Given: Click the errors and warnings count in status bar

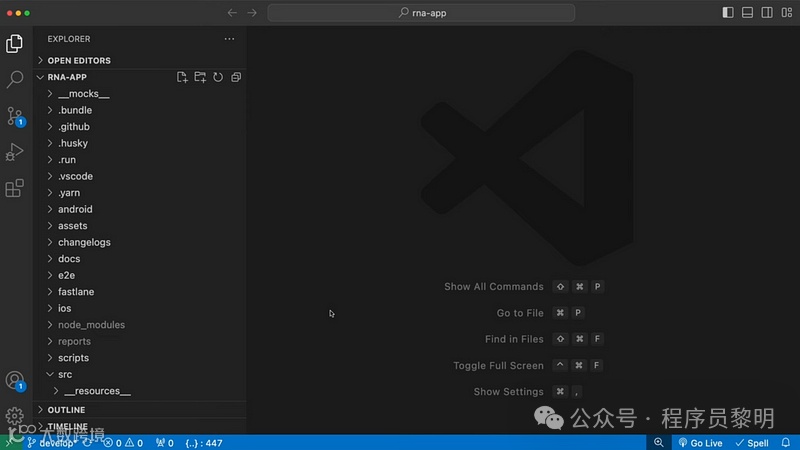Looking at the screenshot, I should (x=123, y=443).
